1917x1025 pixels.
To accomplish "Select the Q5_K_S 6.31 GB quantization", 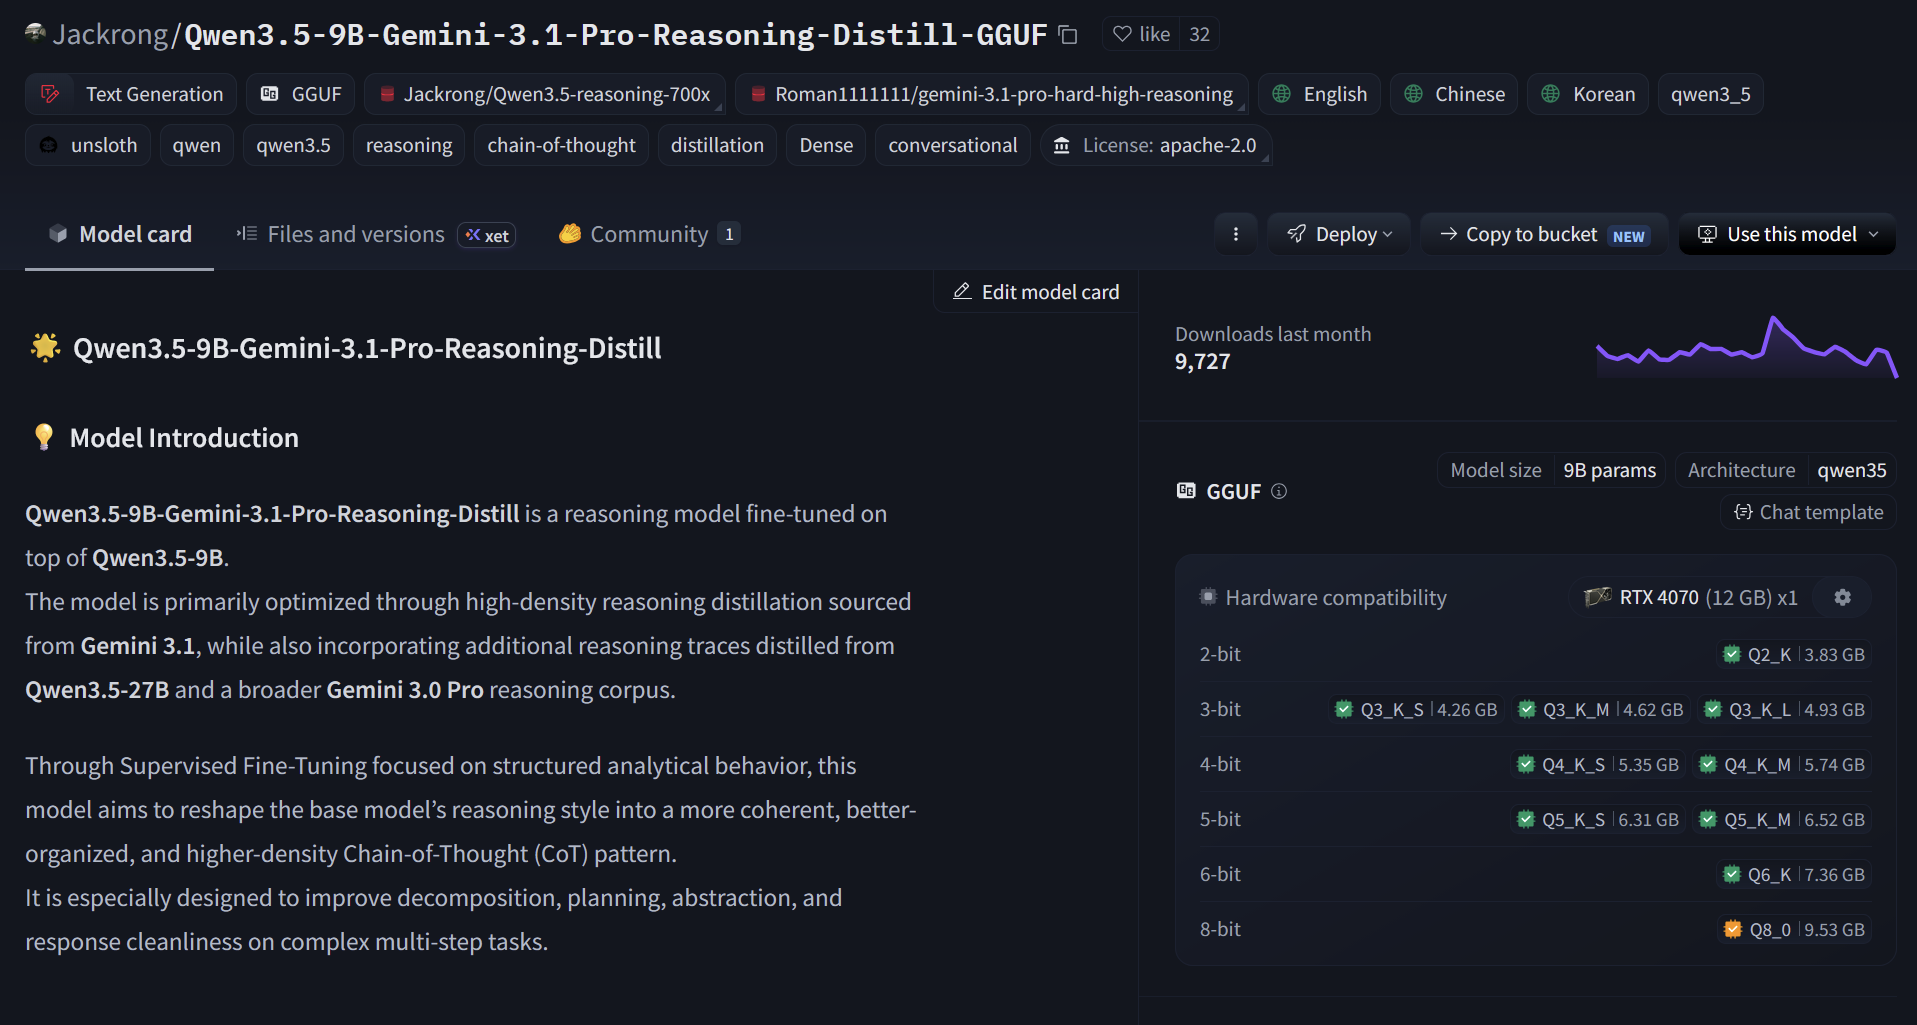I will (1598, 819).
